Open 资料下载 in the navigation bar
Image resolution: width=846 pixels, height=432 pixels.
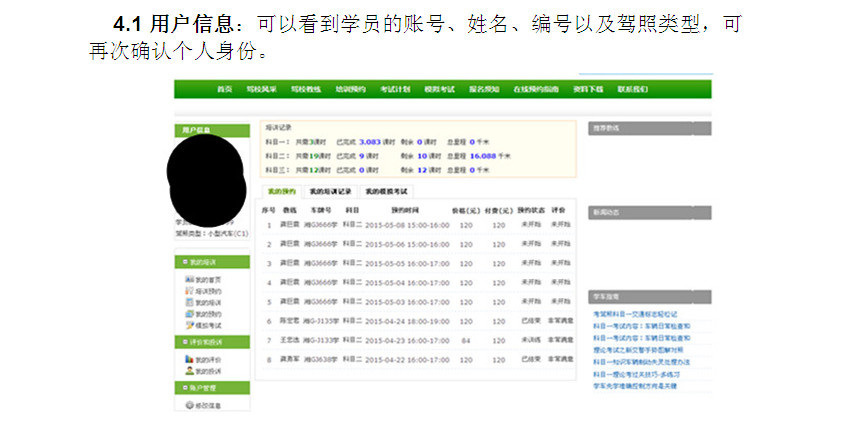pos(588,89)
